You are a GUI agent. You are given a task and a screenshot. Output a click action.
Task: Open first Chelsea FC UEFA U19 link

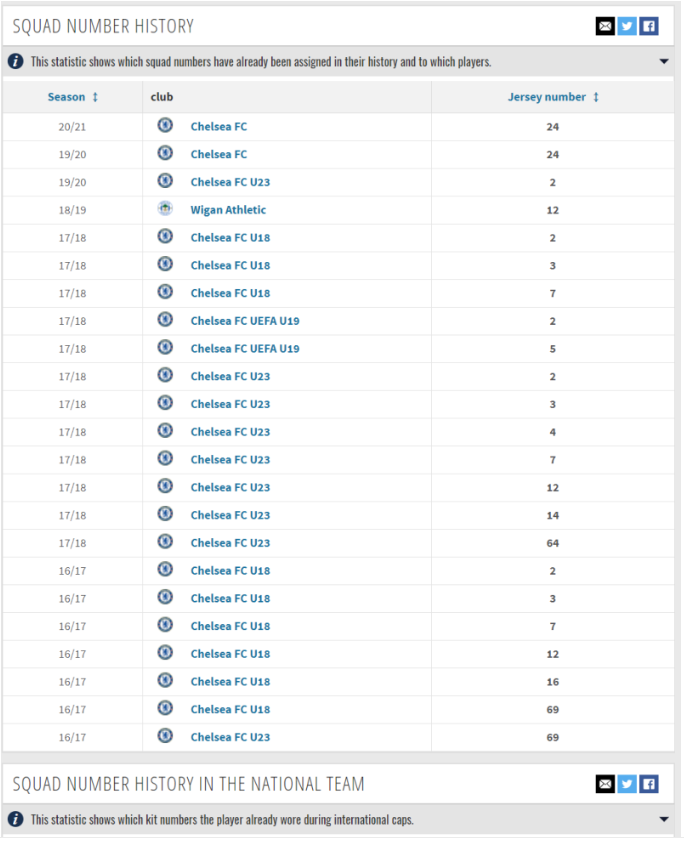(245, 321)
